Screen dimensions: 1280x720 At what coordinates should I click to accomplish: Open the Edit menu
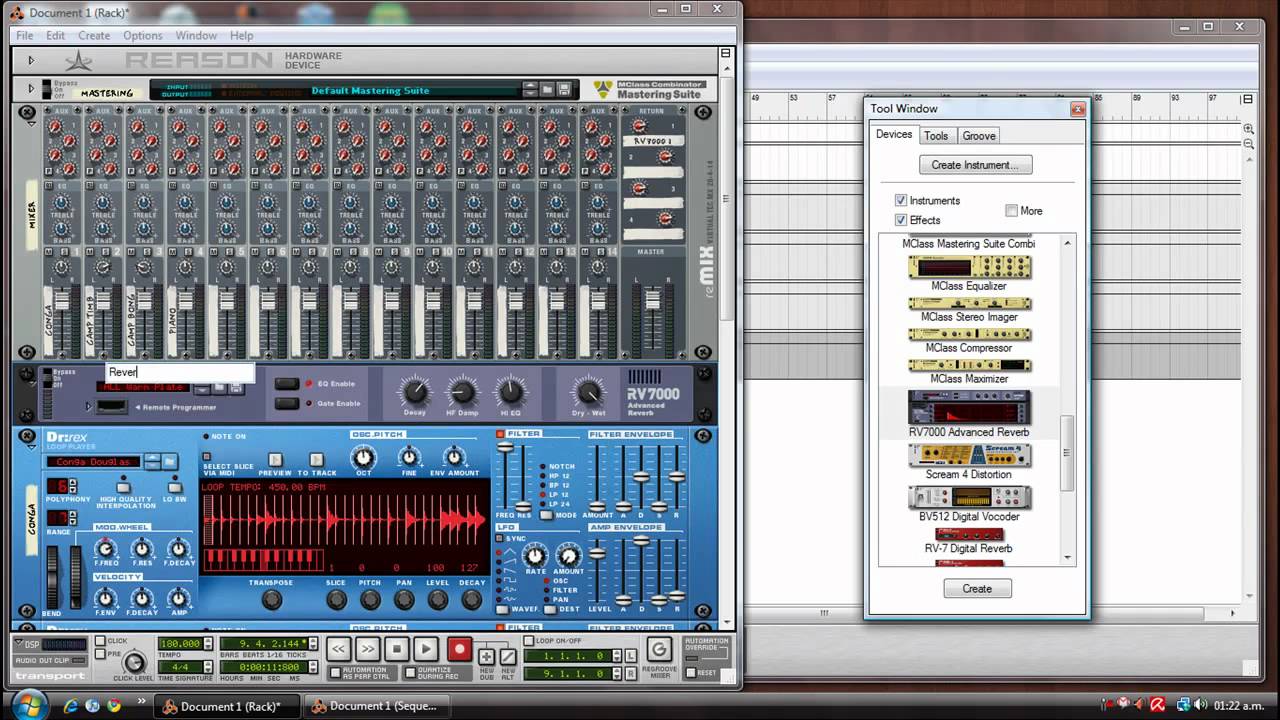56,35
